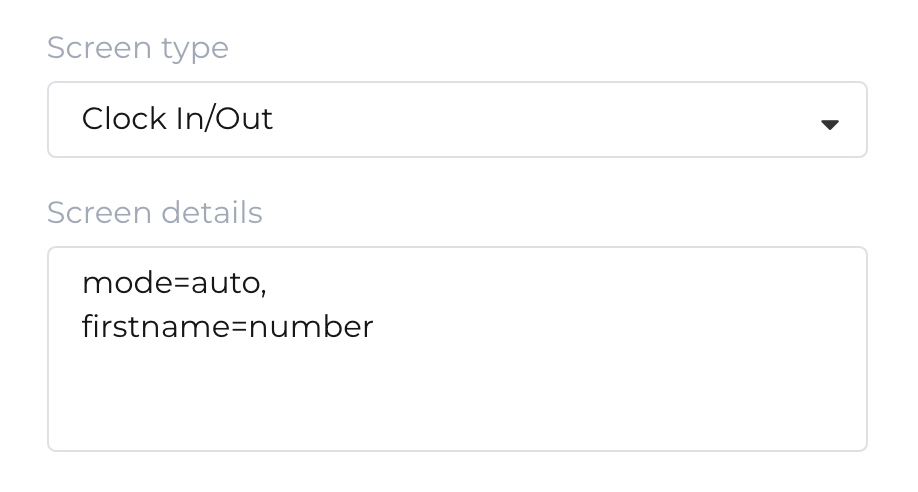Click the Screen type dropdown arrow
Viewport: 918px width, 492px height.
coord(828,124)
